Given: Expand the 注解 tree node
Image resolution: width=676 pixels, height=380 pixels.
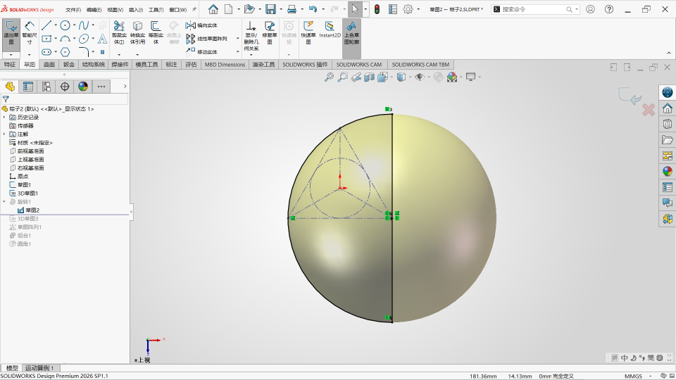Looking at the screenshot, I should 4,134.
